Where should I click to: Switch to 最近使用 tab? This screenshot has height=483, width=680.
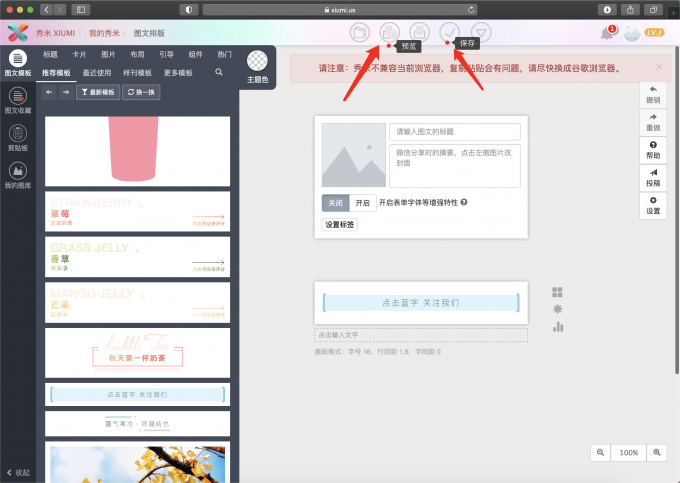pyautogui.click(x=97, y=73)
